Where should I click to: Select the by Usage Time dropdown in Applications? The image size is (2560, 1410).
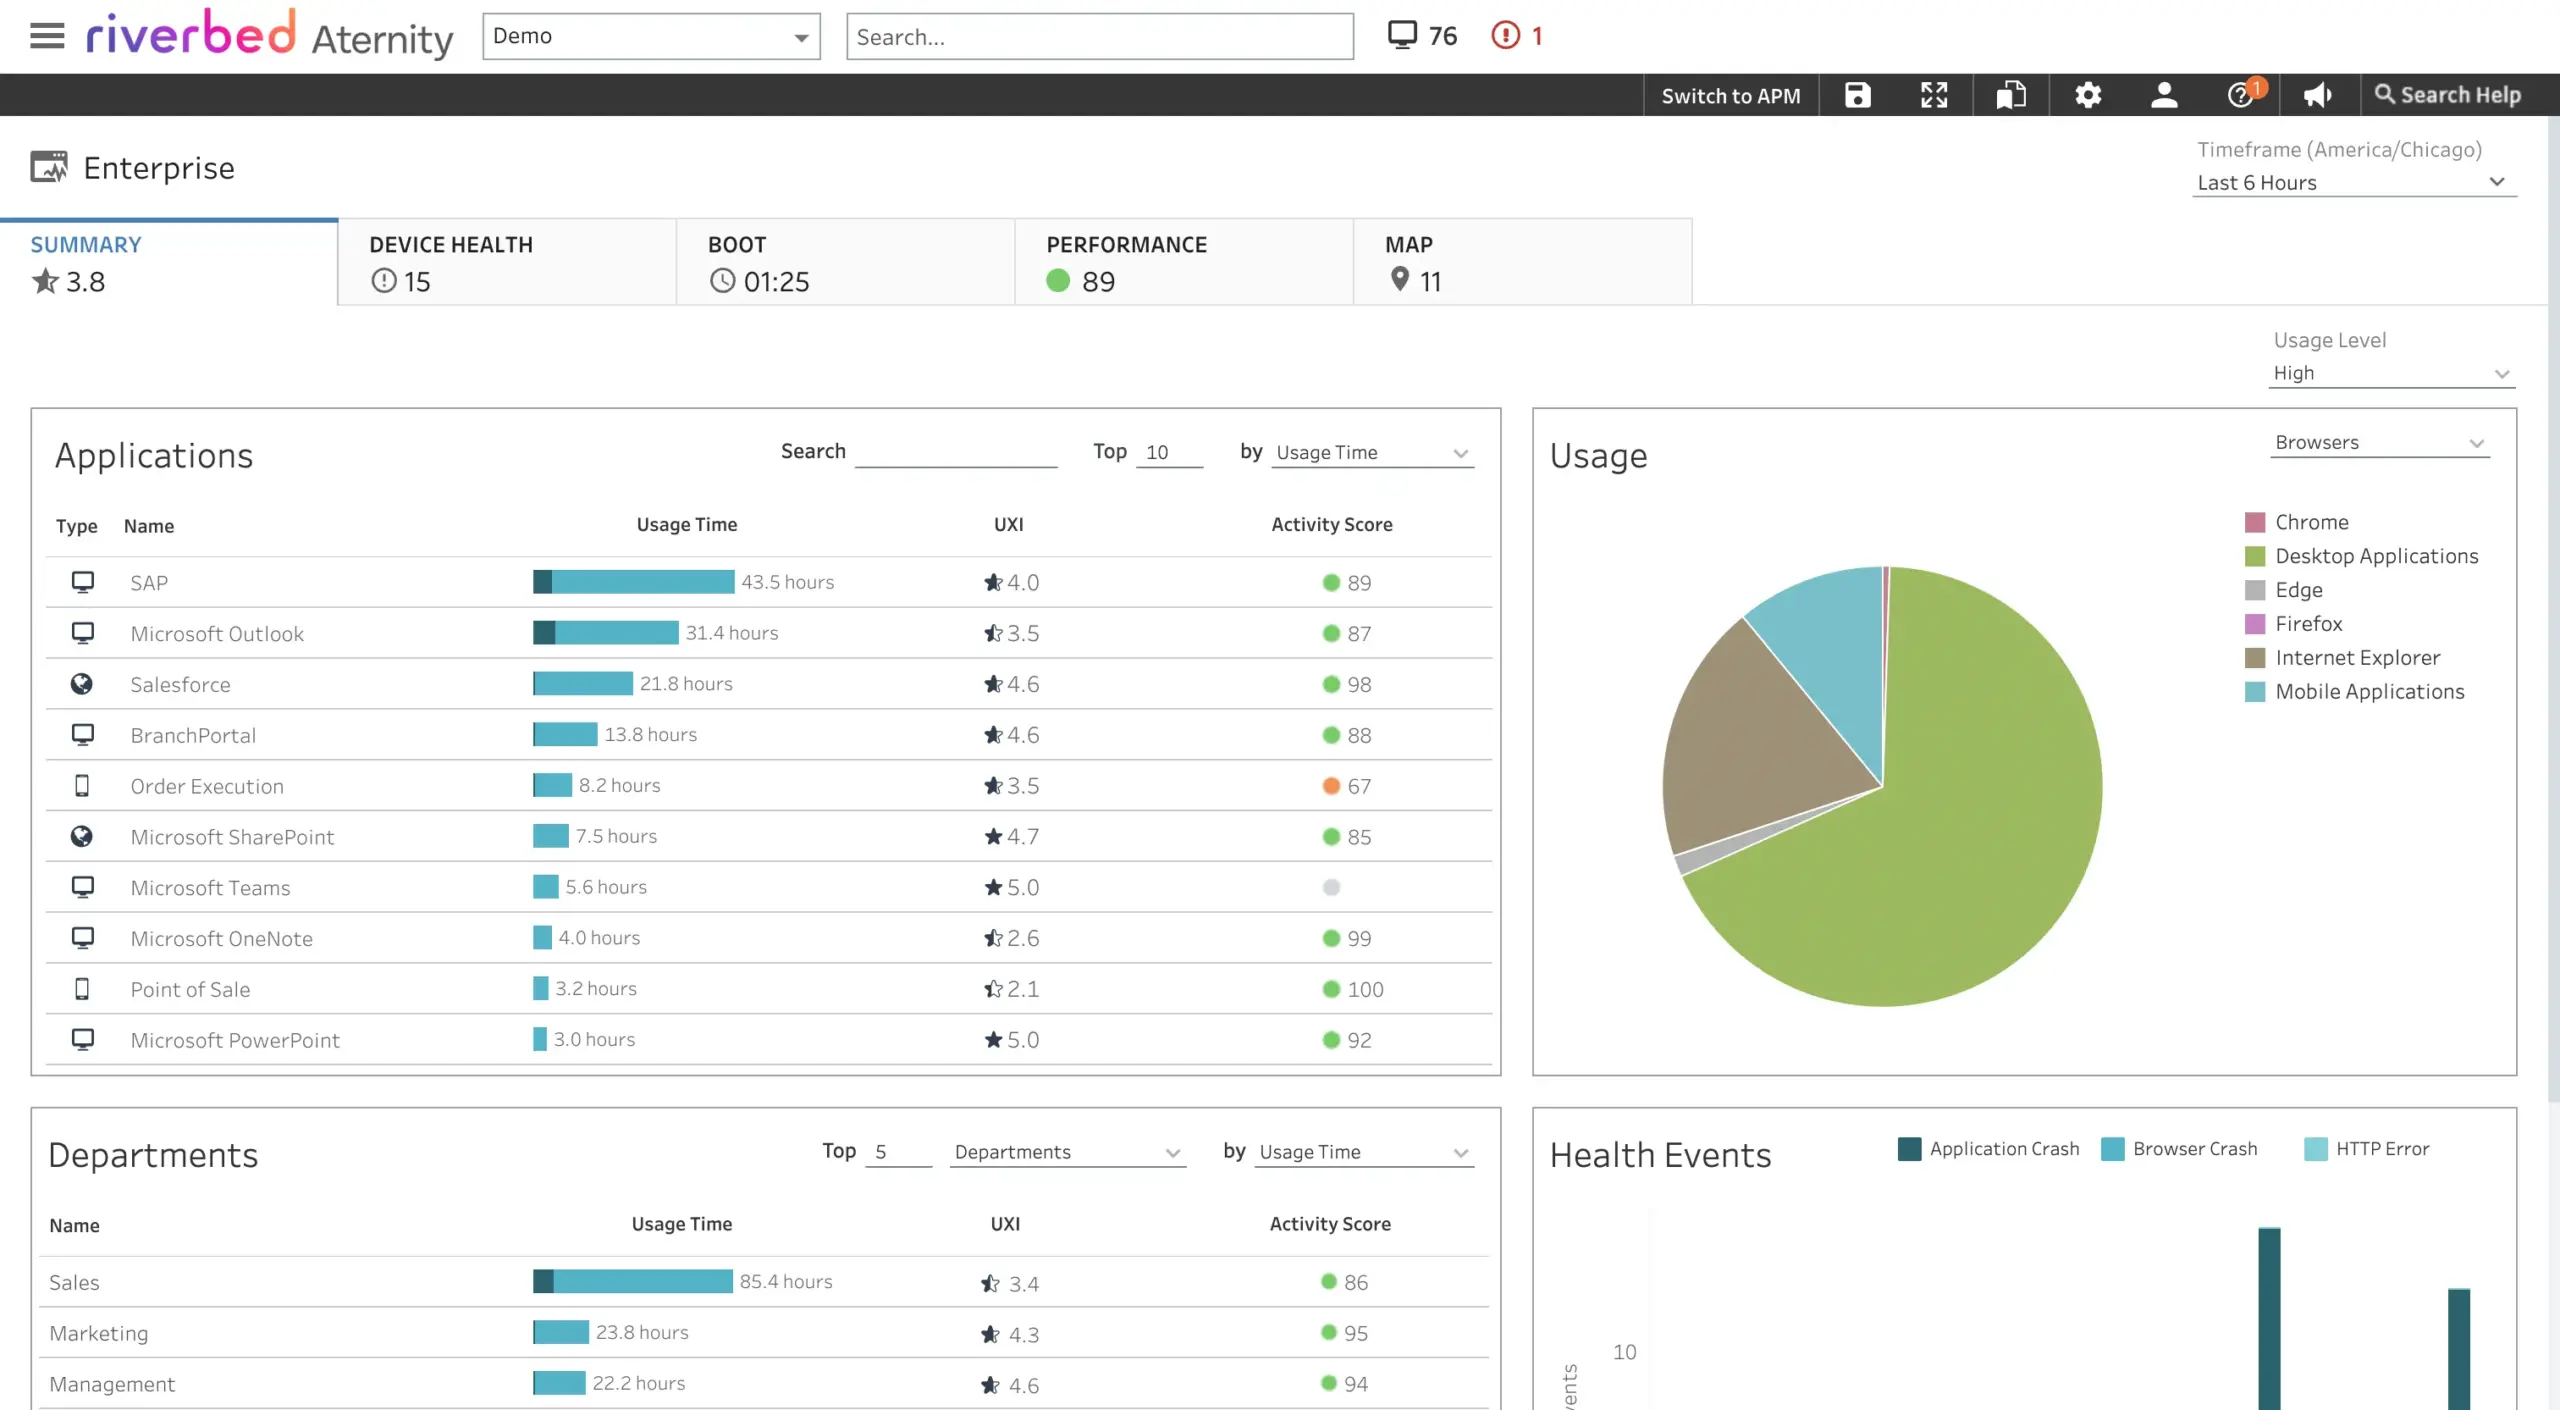coord(1371,451)
